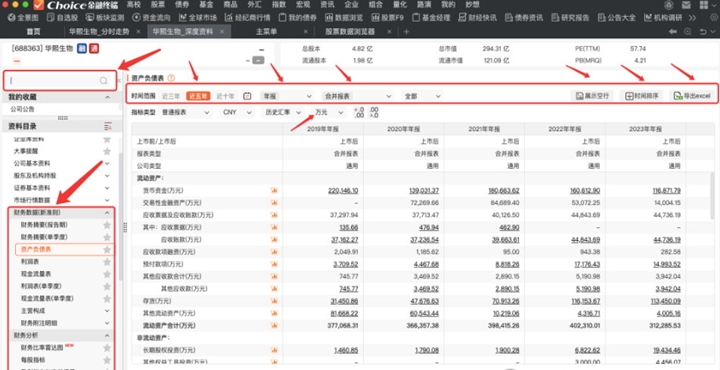Open the 历史汇率 dropdown
The width and height of the screenshot is (720, 370).
point(283,112)
